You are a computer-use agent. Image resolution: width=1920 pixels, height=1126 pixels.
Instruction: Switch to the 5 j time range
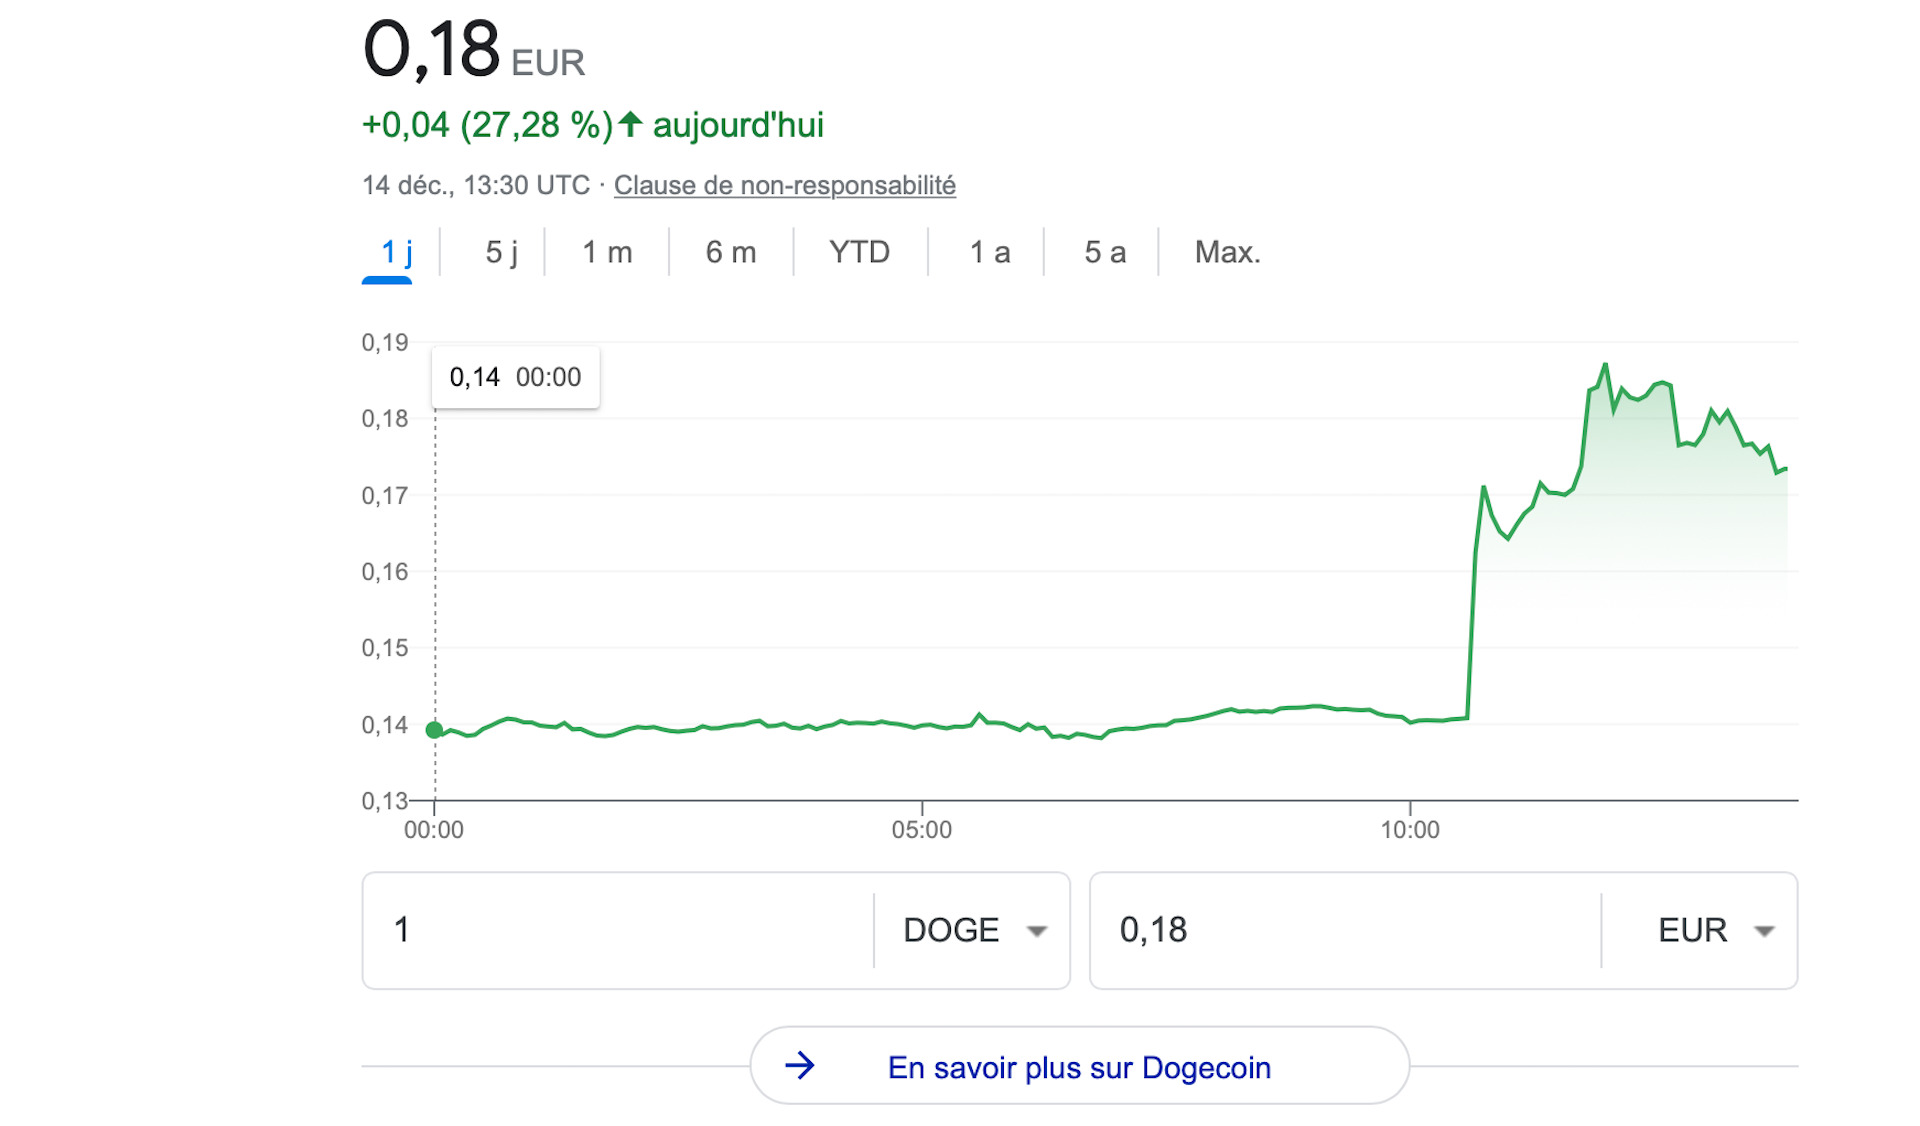tap(501, 252)
